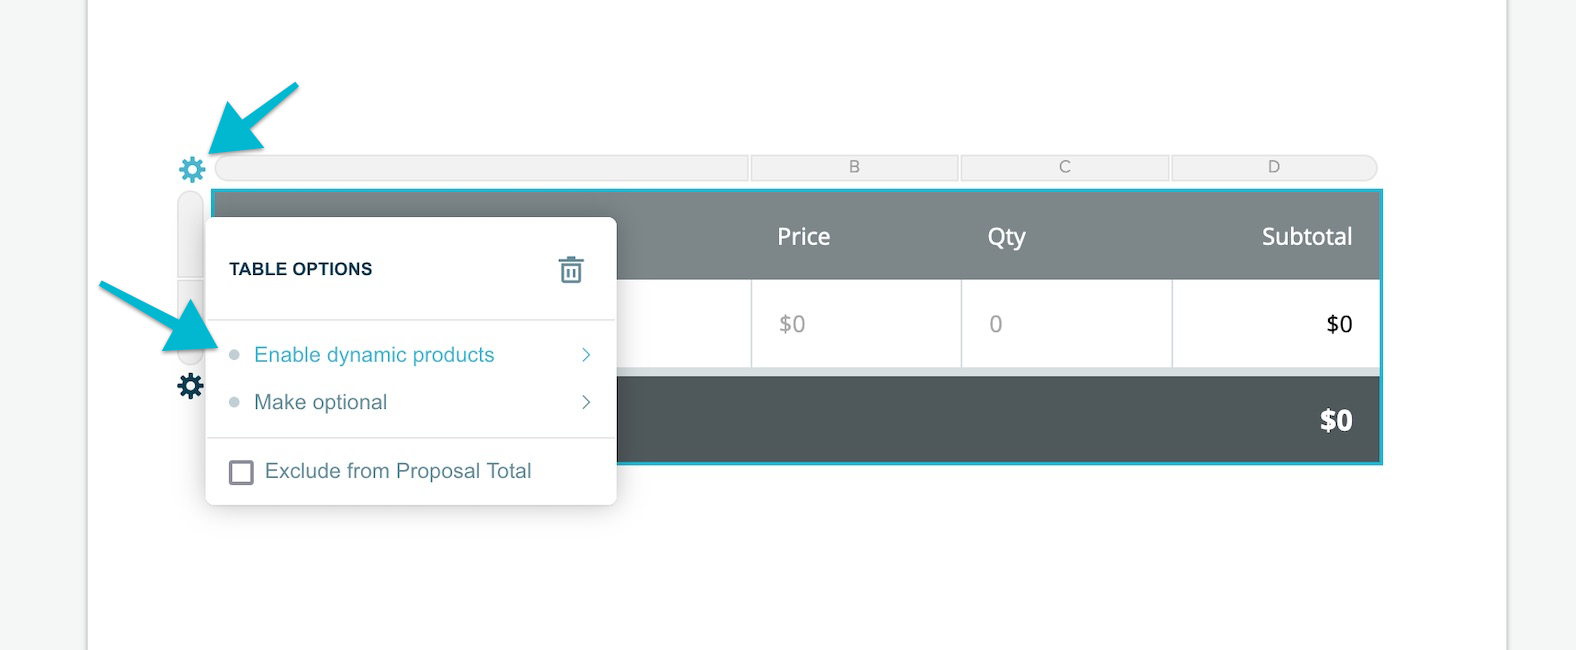Click the bold total $0 in footer
Screen dimensions: 1576x650
[1336, 420]
